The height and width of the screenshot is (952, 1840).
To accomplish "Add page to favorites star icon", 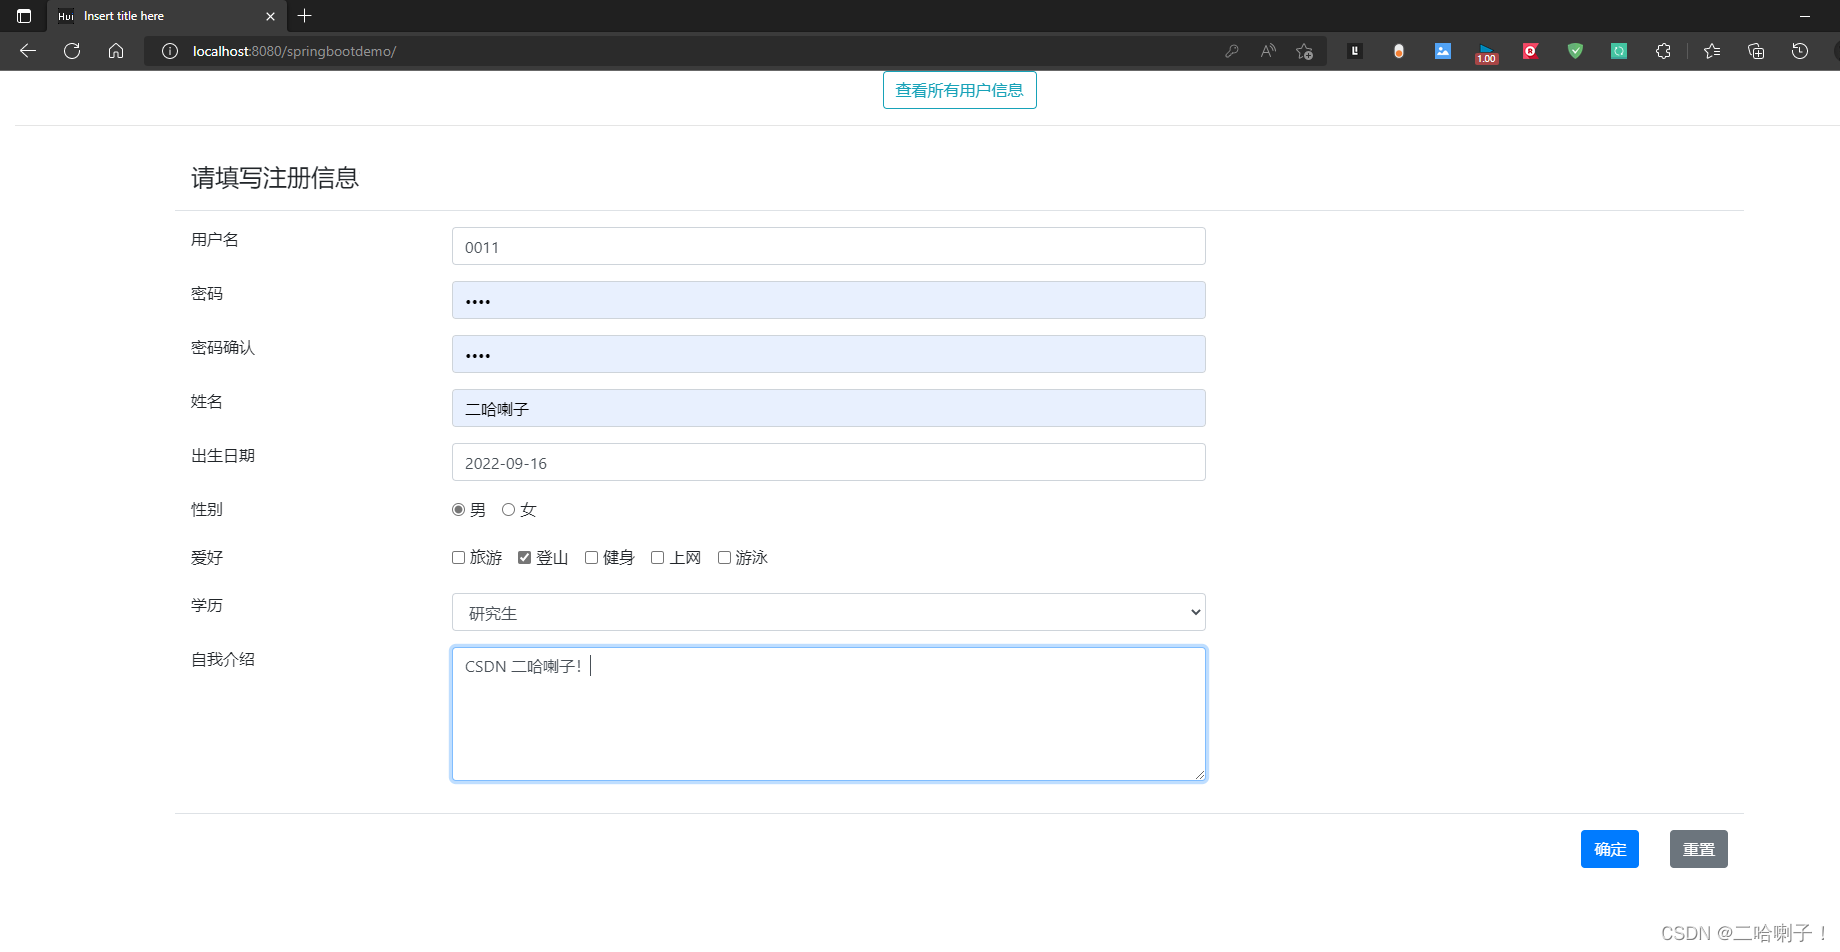I will (x=1304, y=51).
